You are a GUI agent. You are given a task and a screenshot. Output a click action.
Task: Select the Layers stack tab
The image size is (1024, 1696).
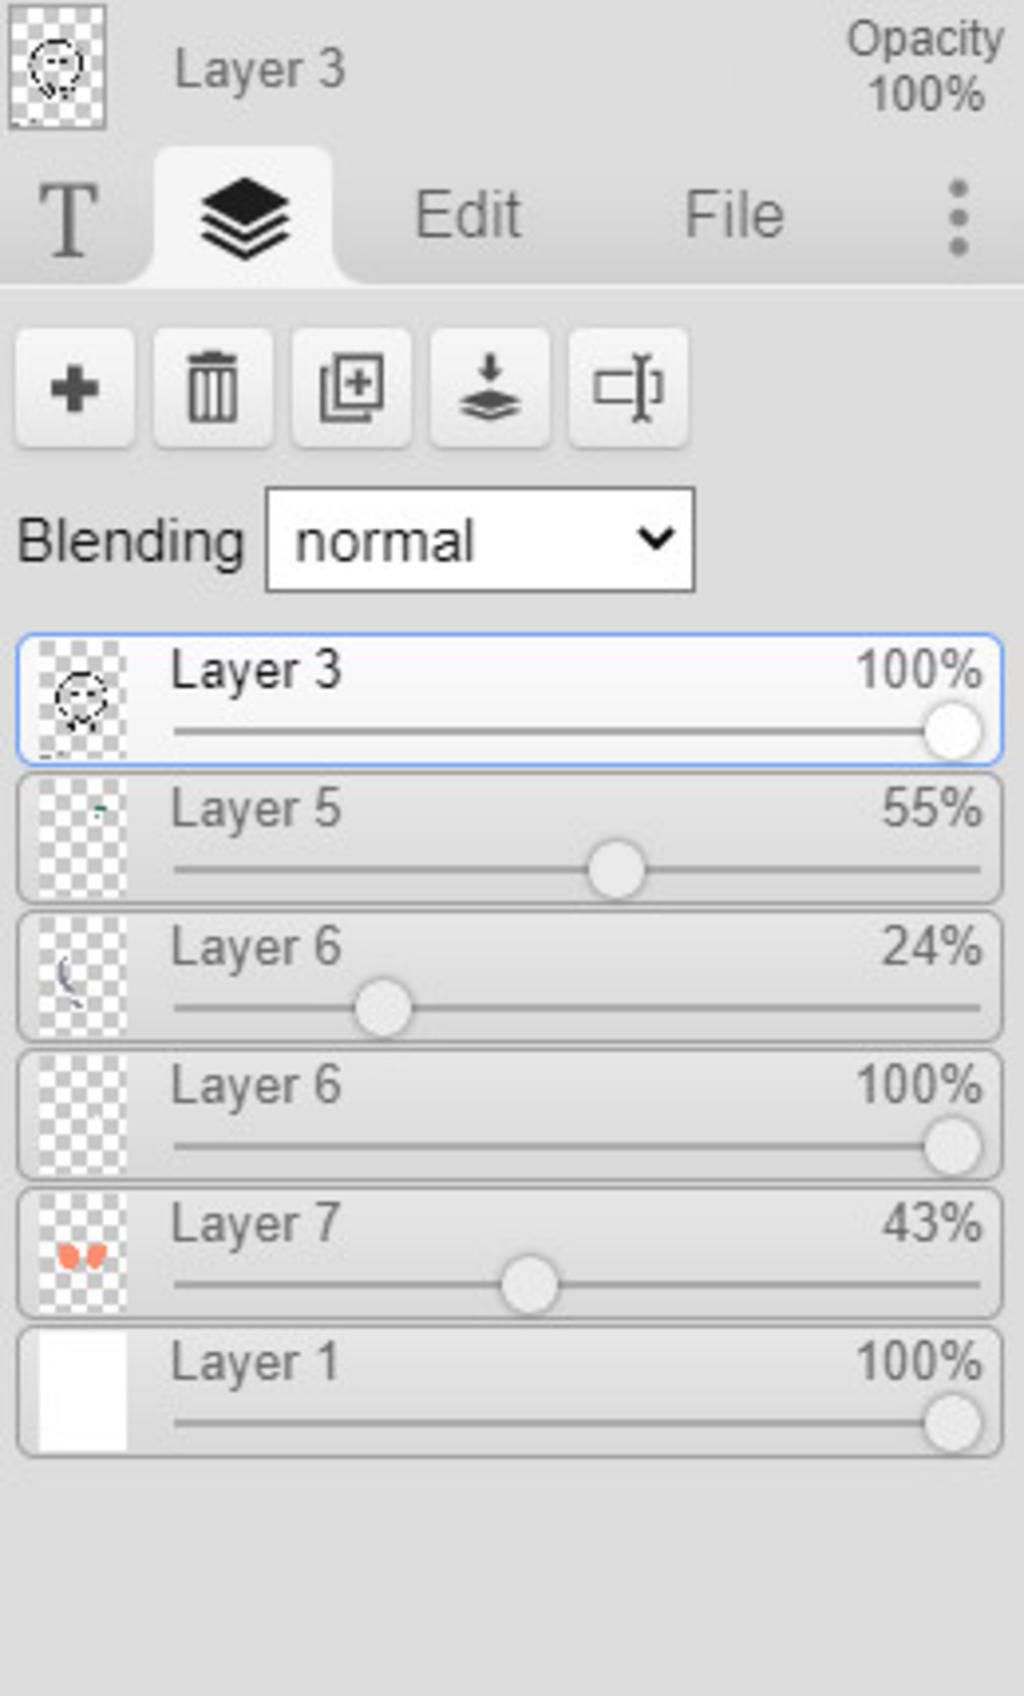coord(245,217)
